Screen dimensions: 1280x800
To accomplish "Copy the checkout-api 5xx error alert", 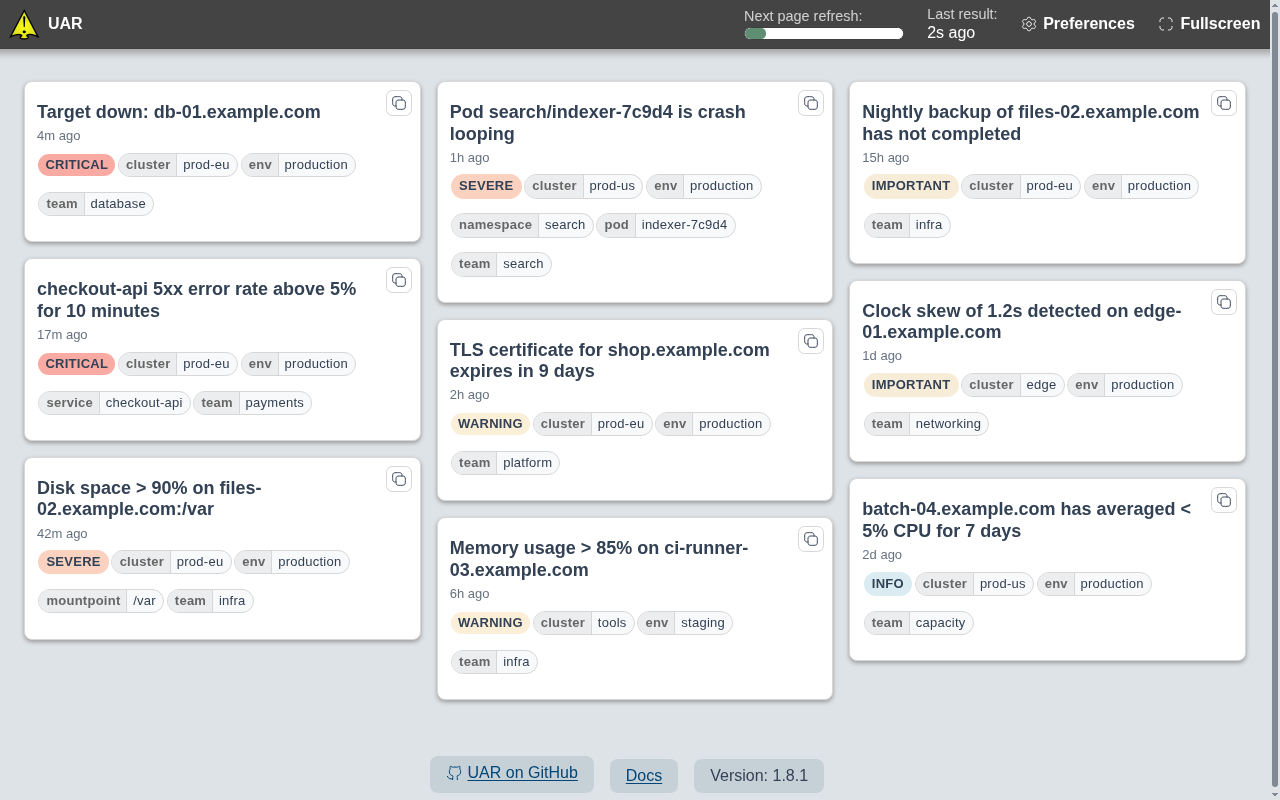I will pyautogui.click(x=399, y=280).
